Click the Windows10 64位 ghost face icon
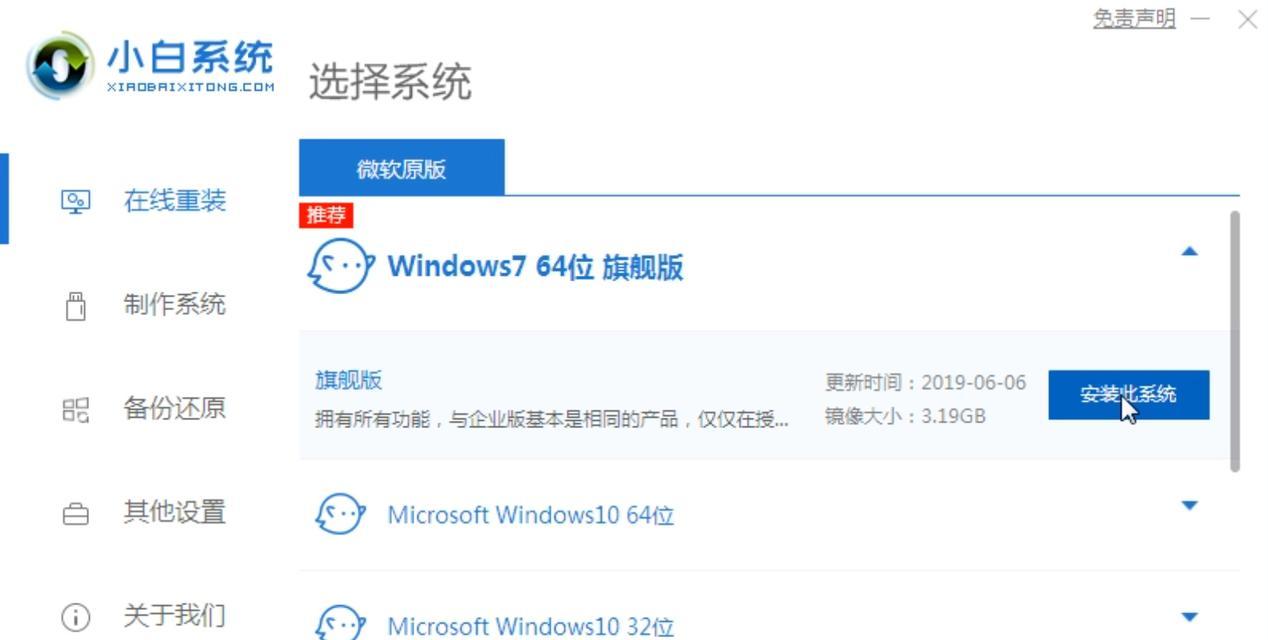 tap(340, 515)
